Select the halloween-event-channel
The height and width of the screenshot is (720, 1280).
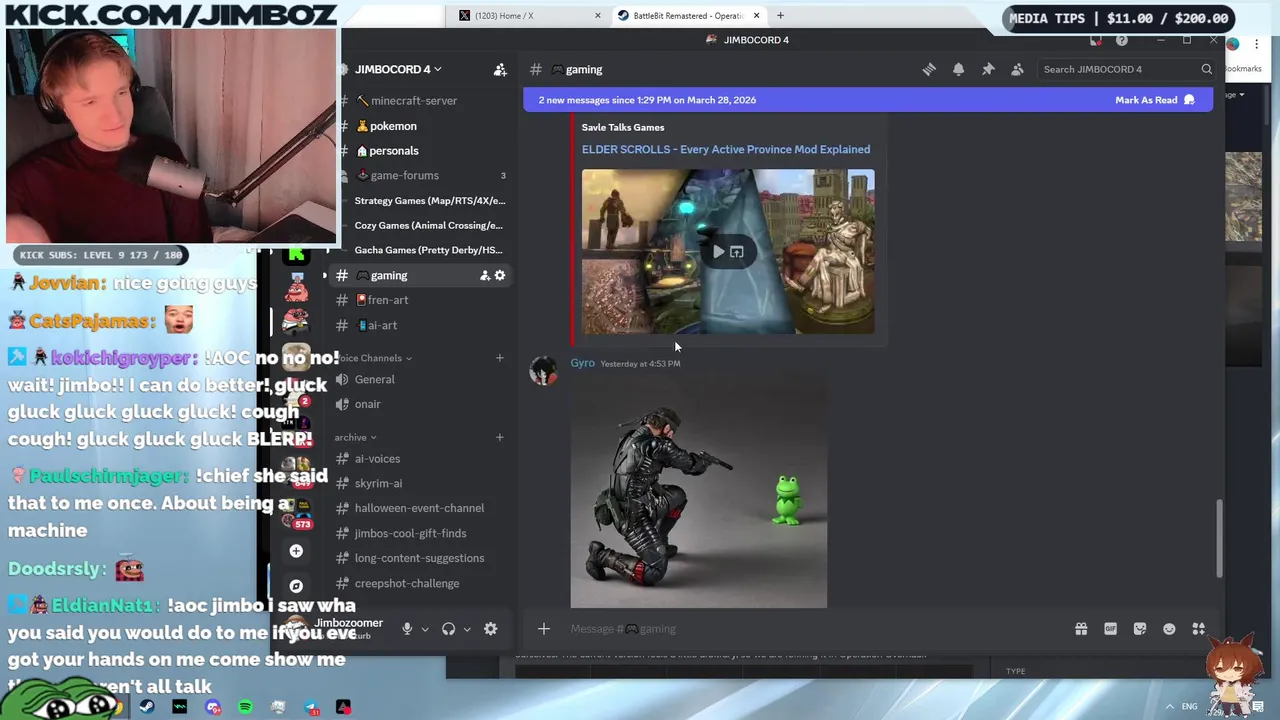tap(421, 508)
